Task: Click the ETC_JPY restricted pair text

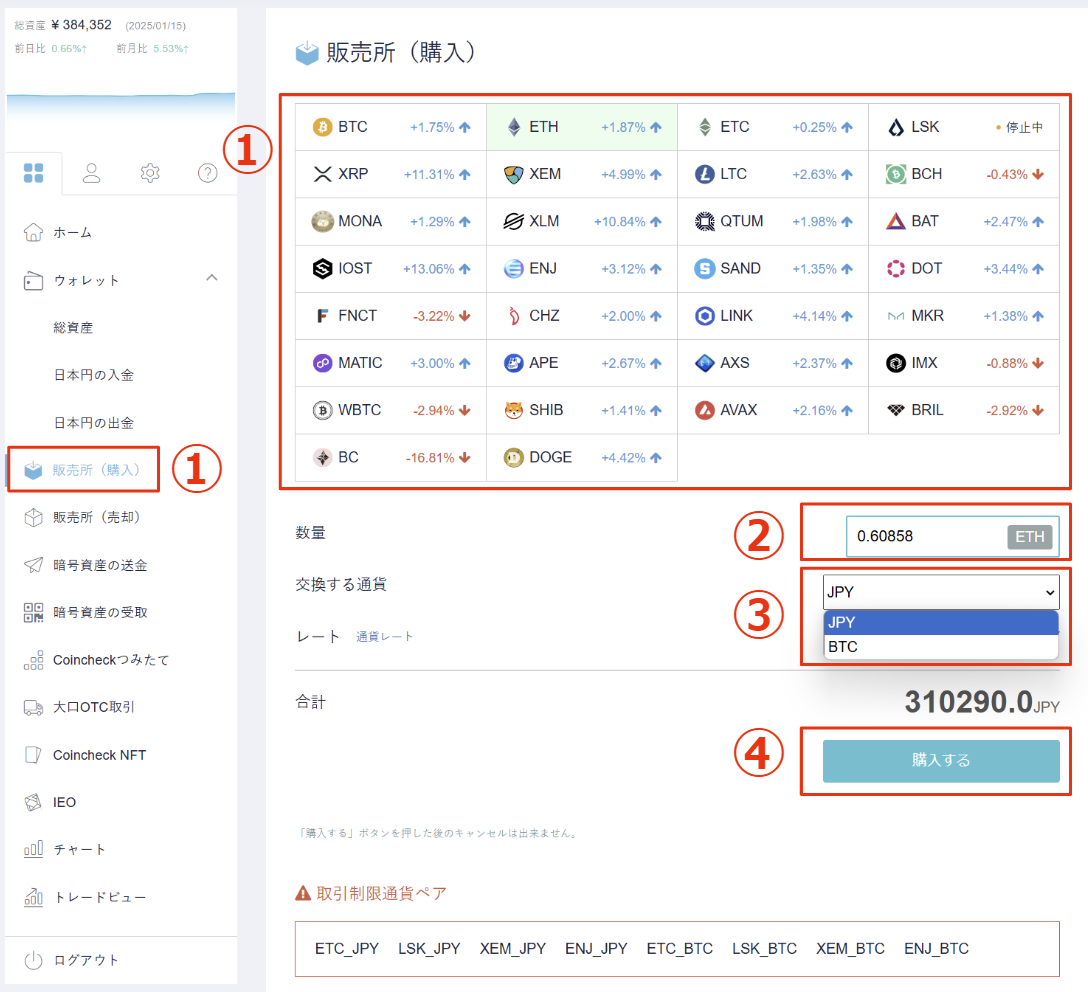Action: coord(347,949)
